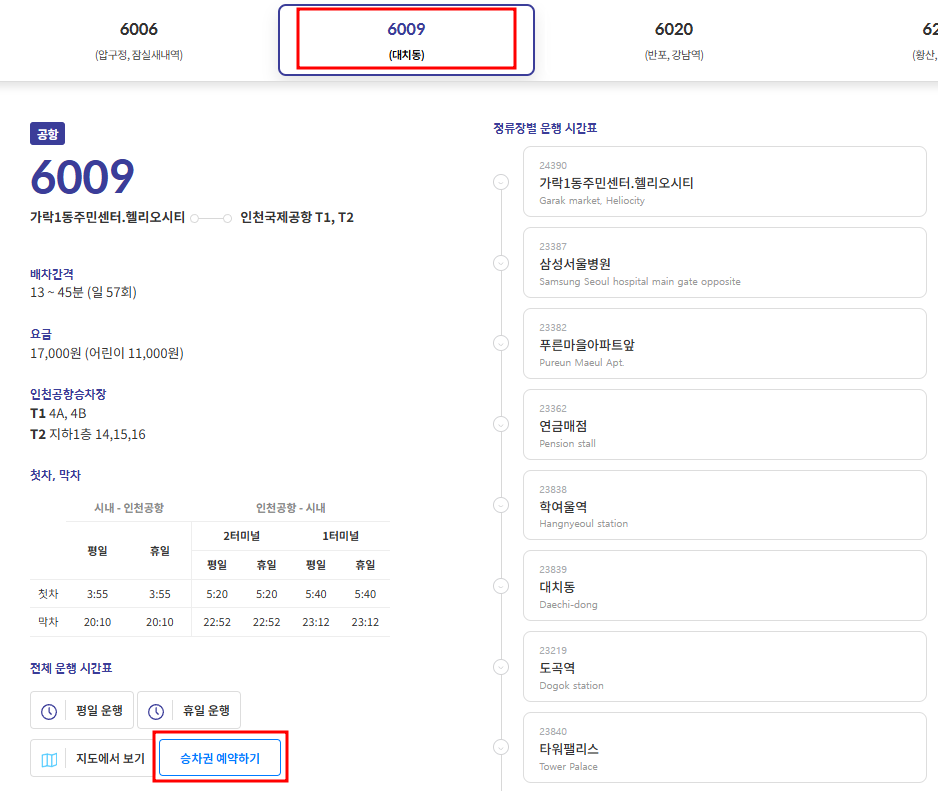The image size is (938, 791).
Task: Click the 1터미널 table header
Action: [x=340, y=536]
